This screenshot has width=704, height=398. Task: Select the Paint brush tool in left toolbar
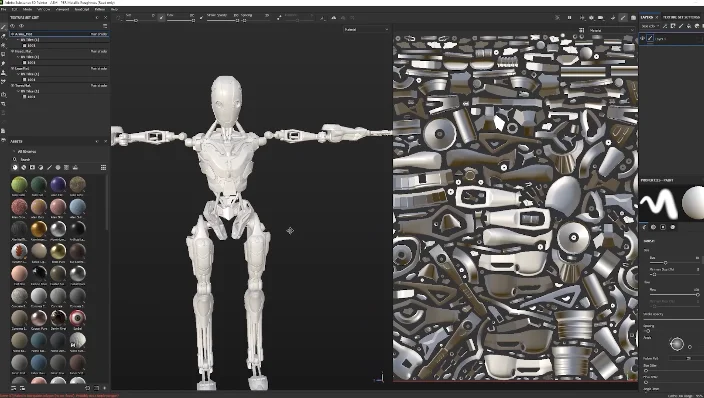4,27
